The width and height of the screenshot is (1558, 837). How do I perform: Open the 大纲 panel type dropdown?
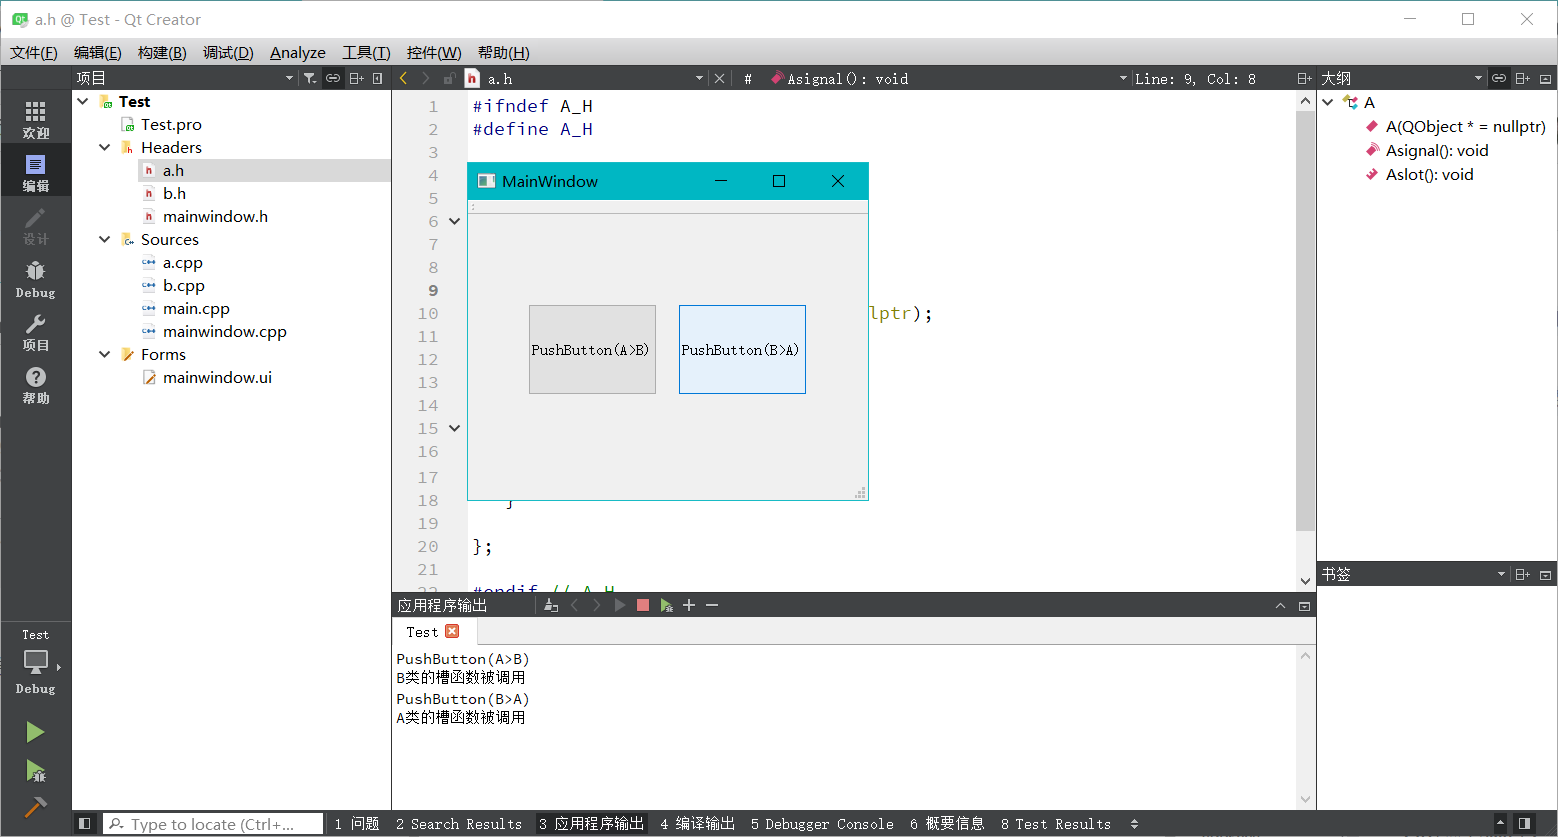tap(1401, 78)
